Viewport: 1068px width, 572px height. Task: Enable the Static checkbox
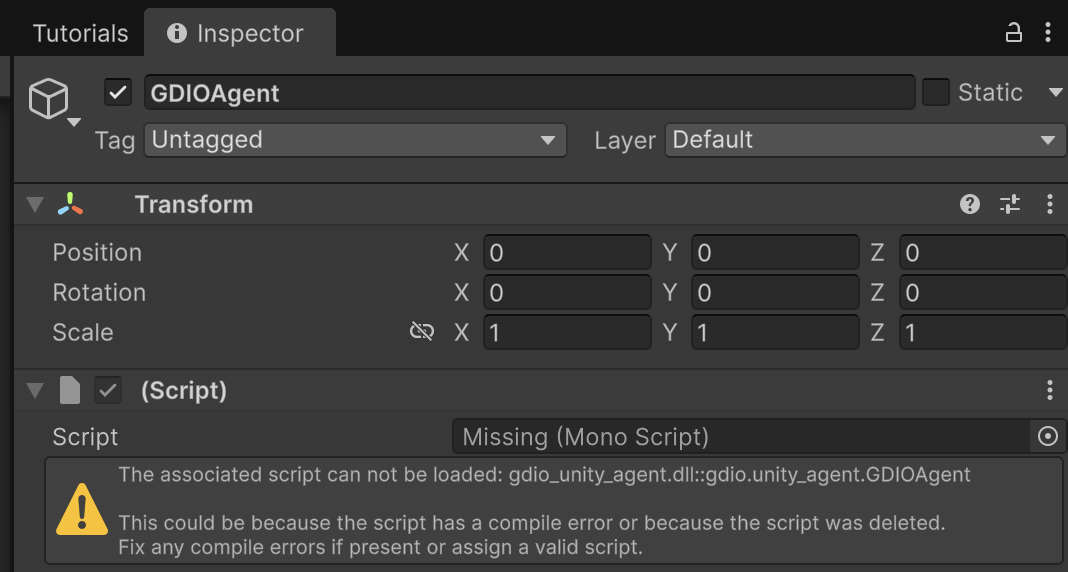936,92
